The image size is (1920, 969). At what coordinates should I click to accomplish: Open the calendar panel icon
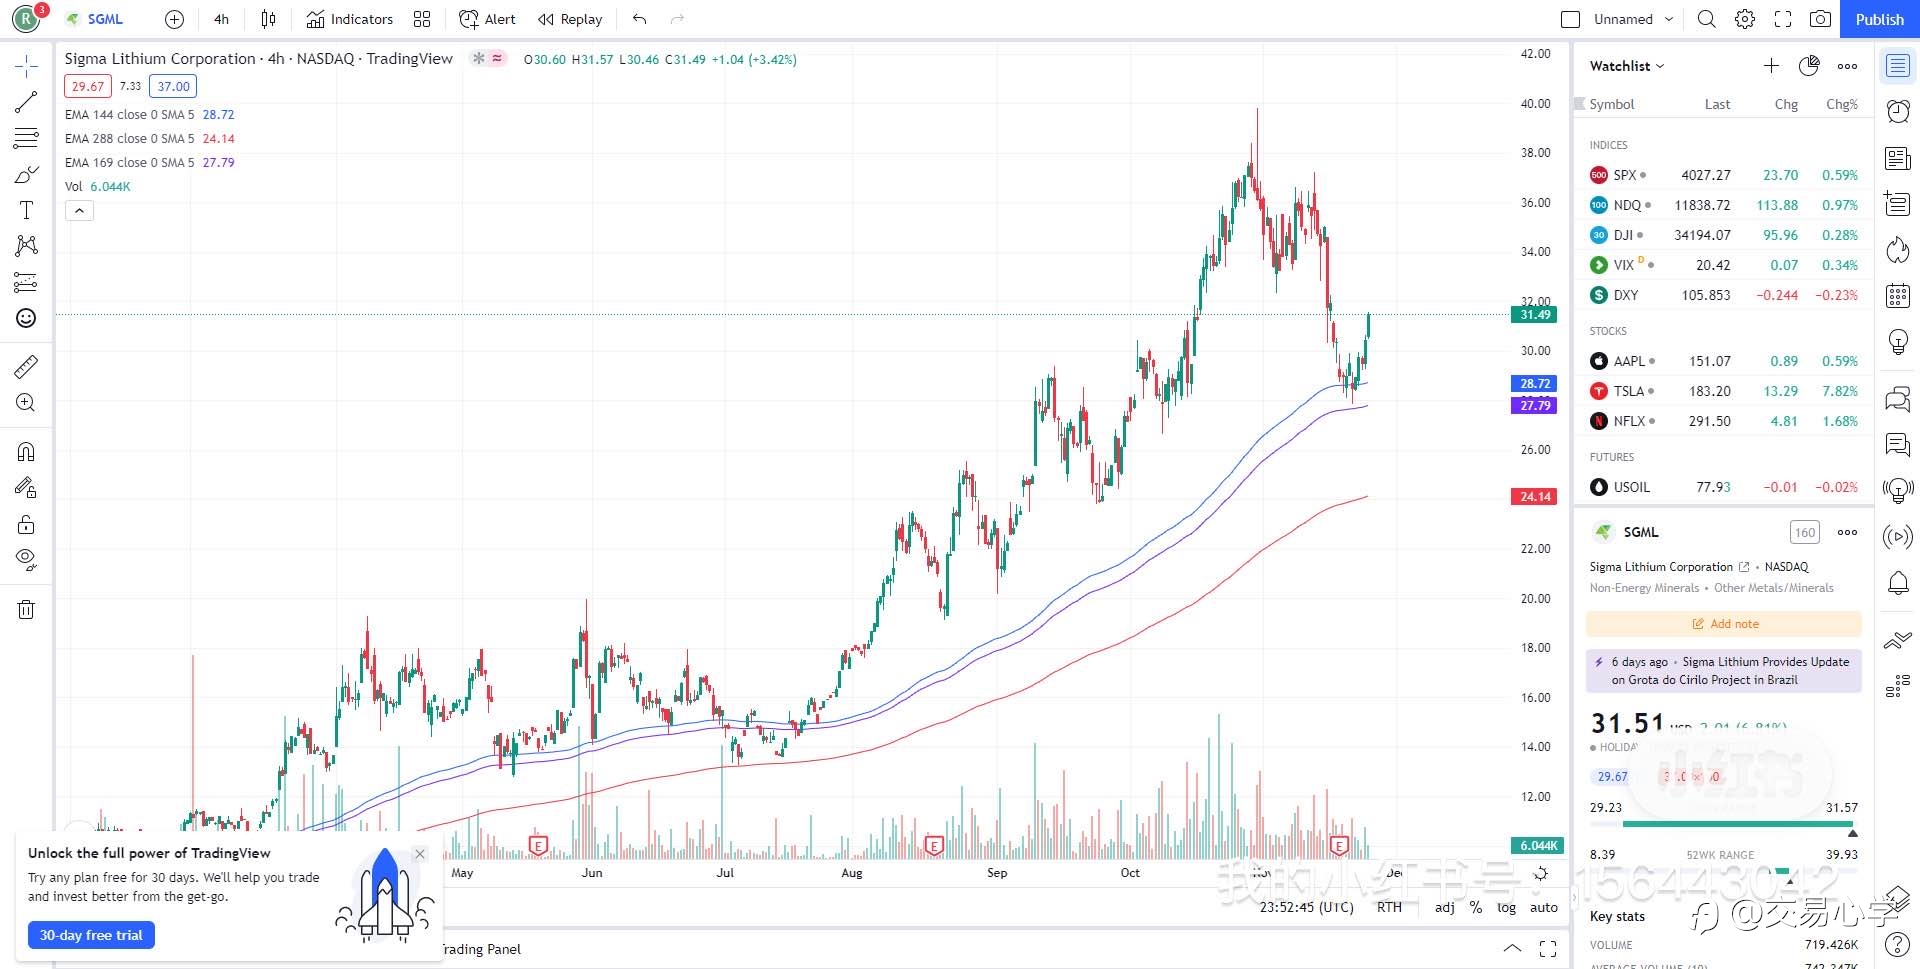pyautogui.click(x=1898, y=295)
